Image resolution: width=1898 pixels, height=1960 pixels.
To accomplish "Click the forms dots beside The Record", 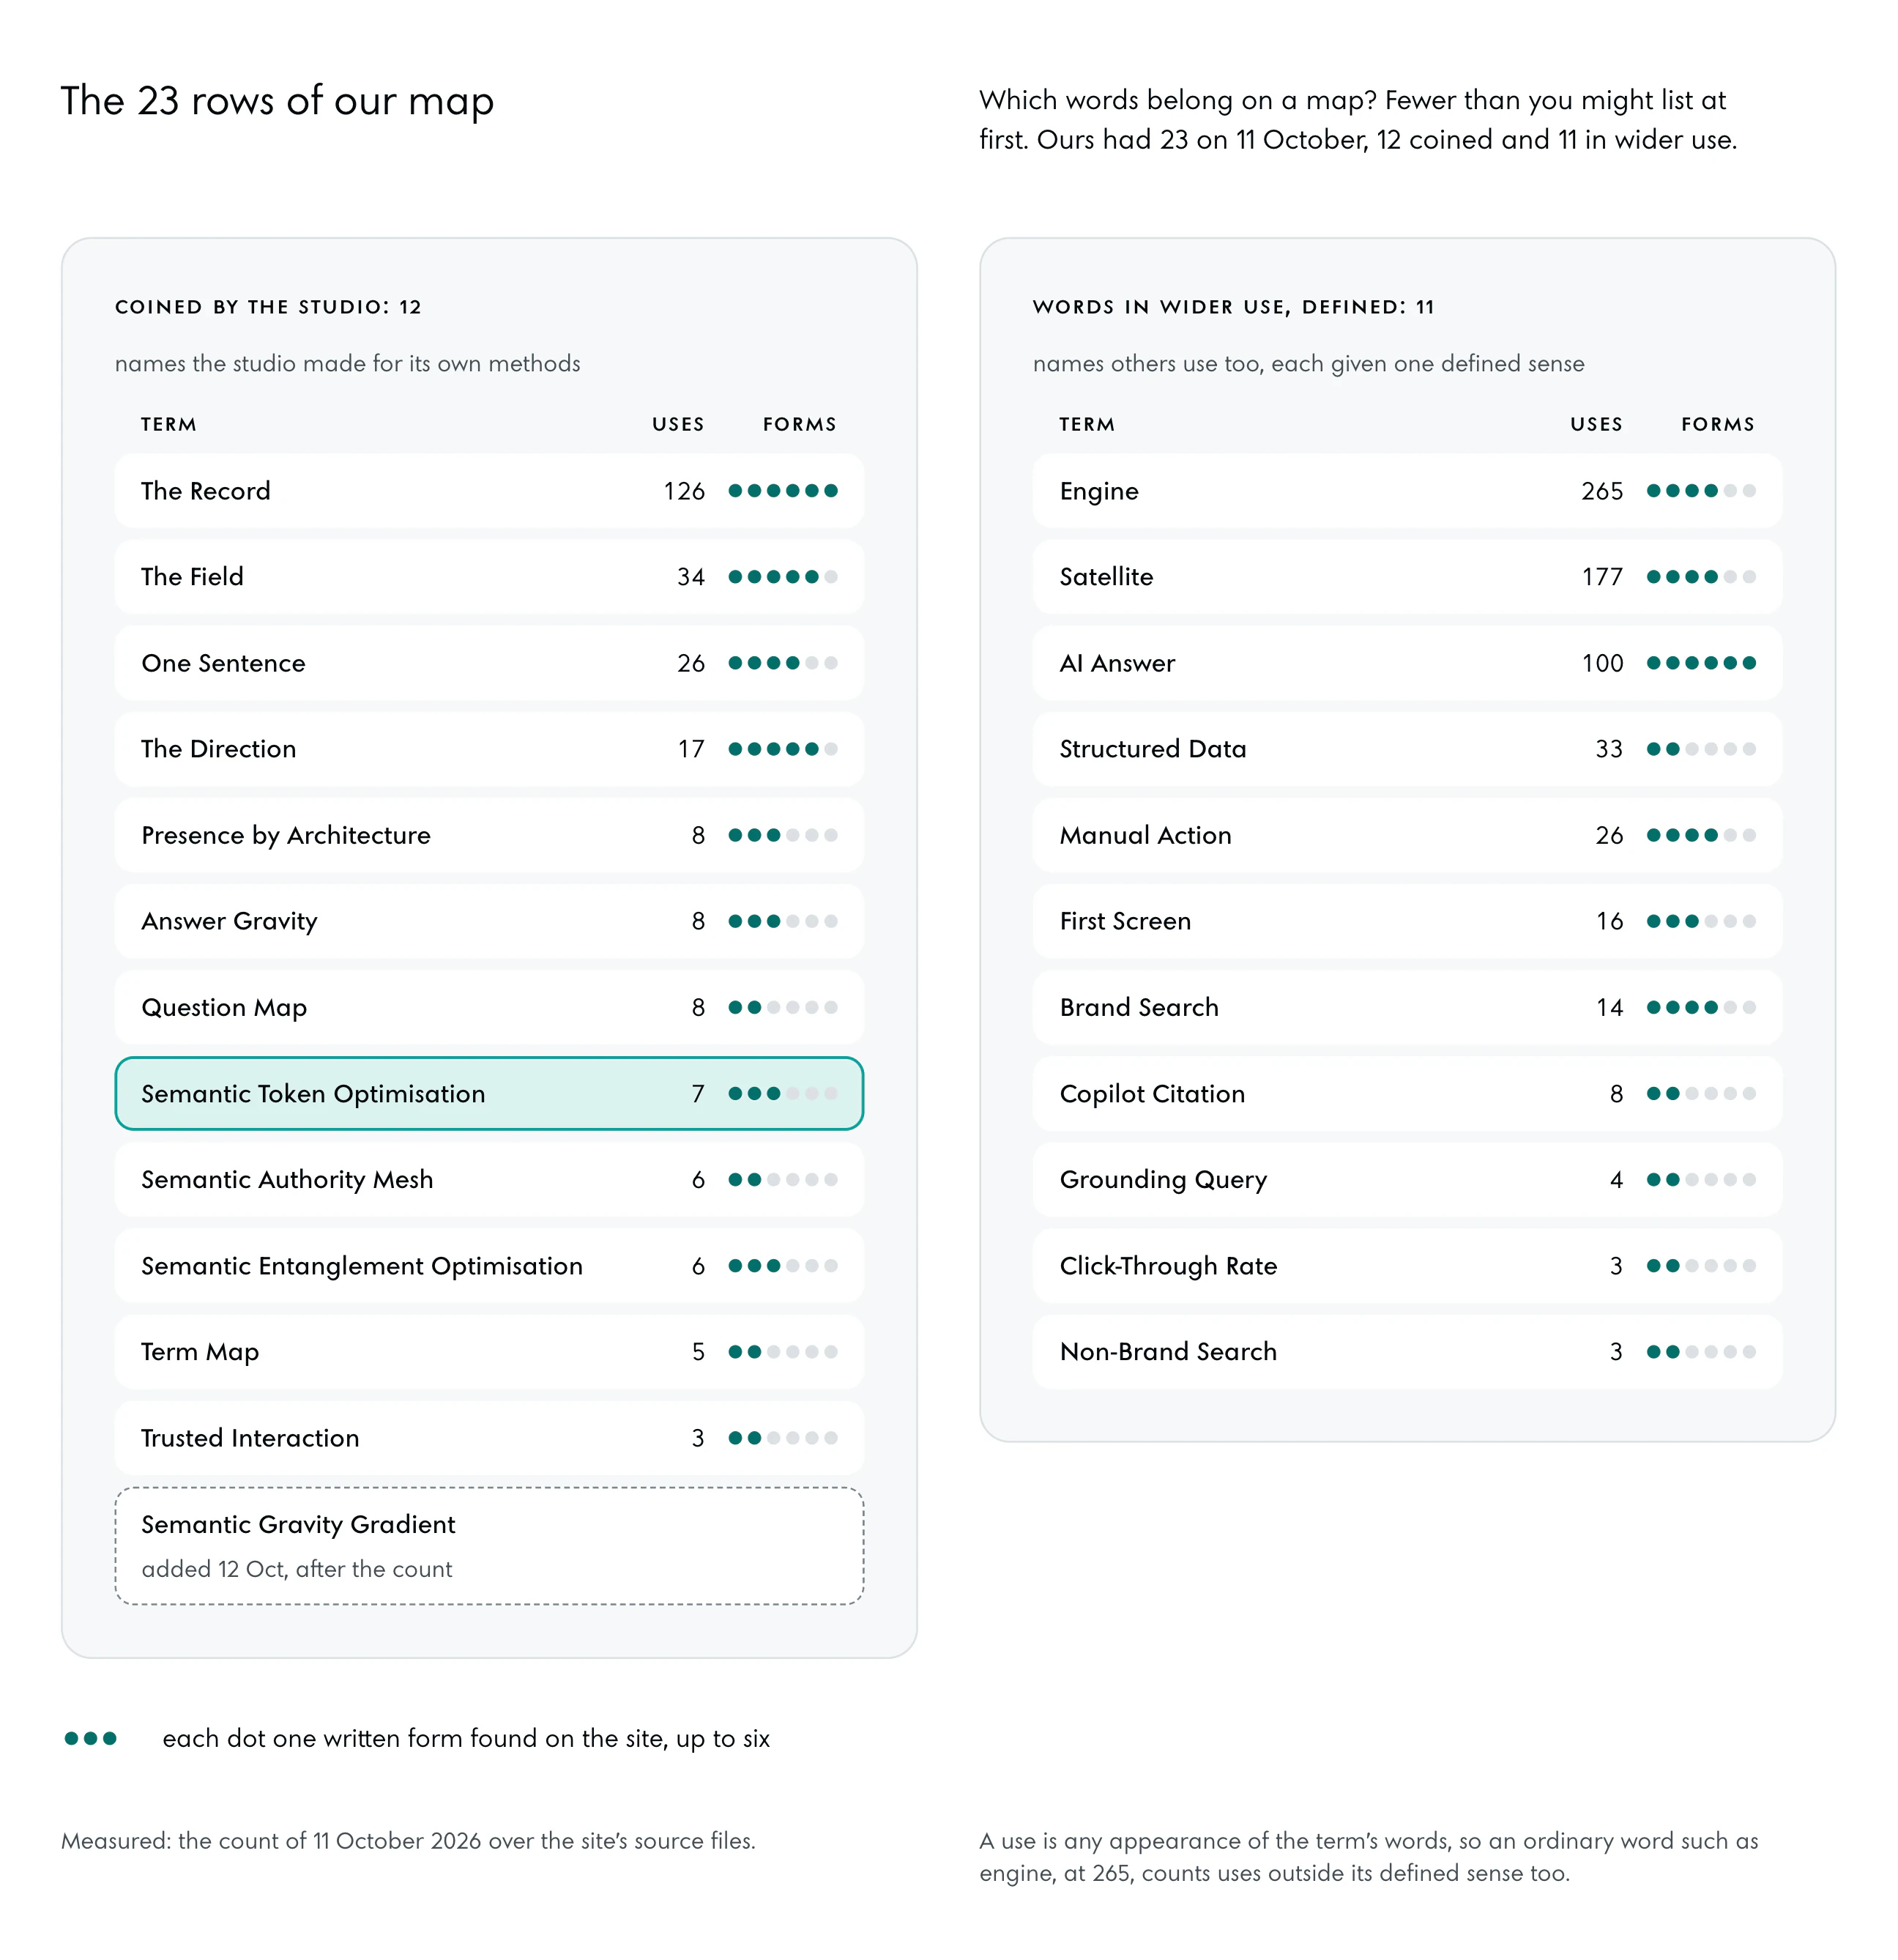I will 783,491.
